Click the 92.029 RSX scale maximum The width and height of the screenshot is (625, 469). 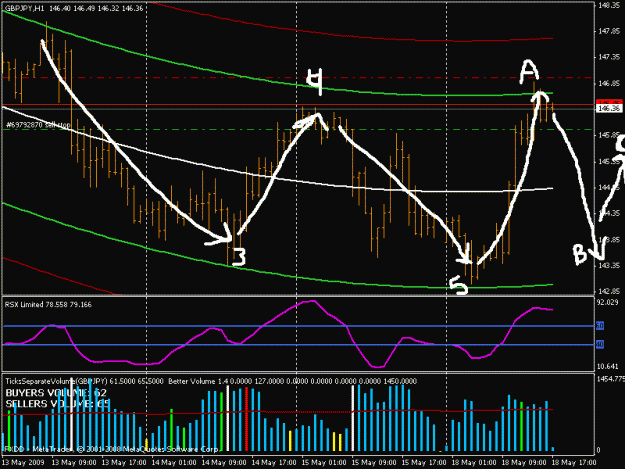pos(607,302)
